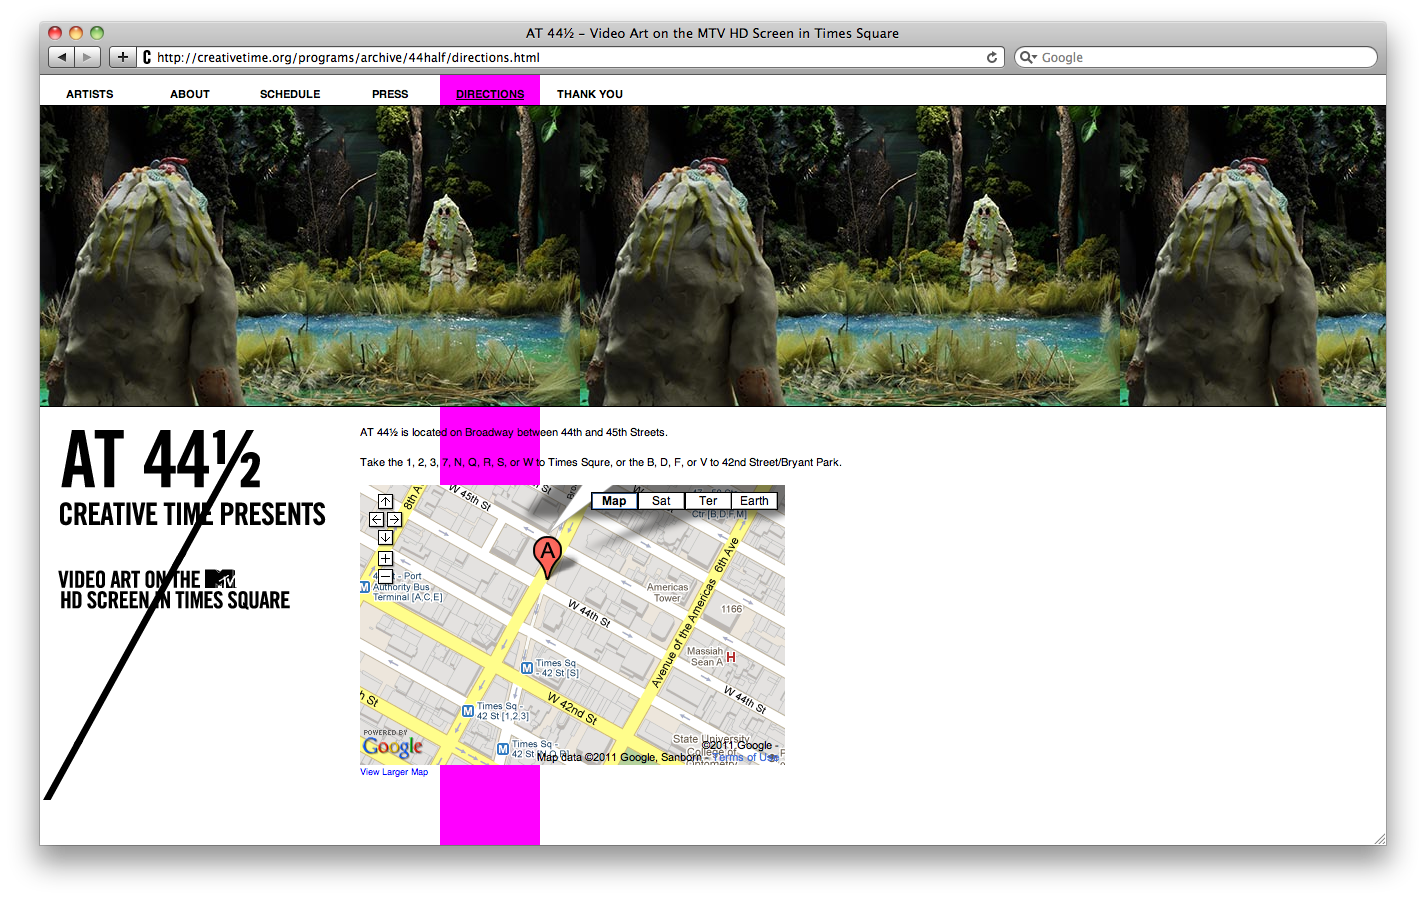The height and width of the screenshot is (900, 1426).
Task: Pan the map down with arrow
Action: 385,538
